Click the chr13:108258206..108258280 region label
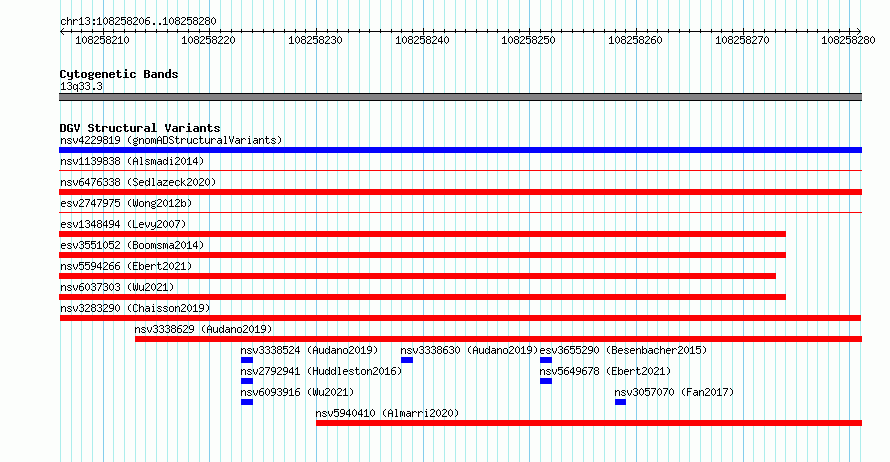 tap(138, 21)
